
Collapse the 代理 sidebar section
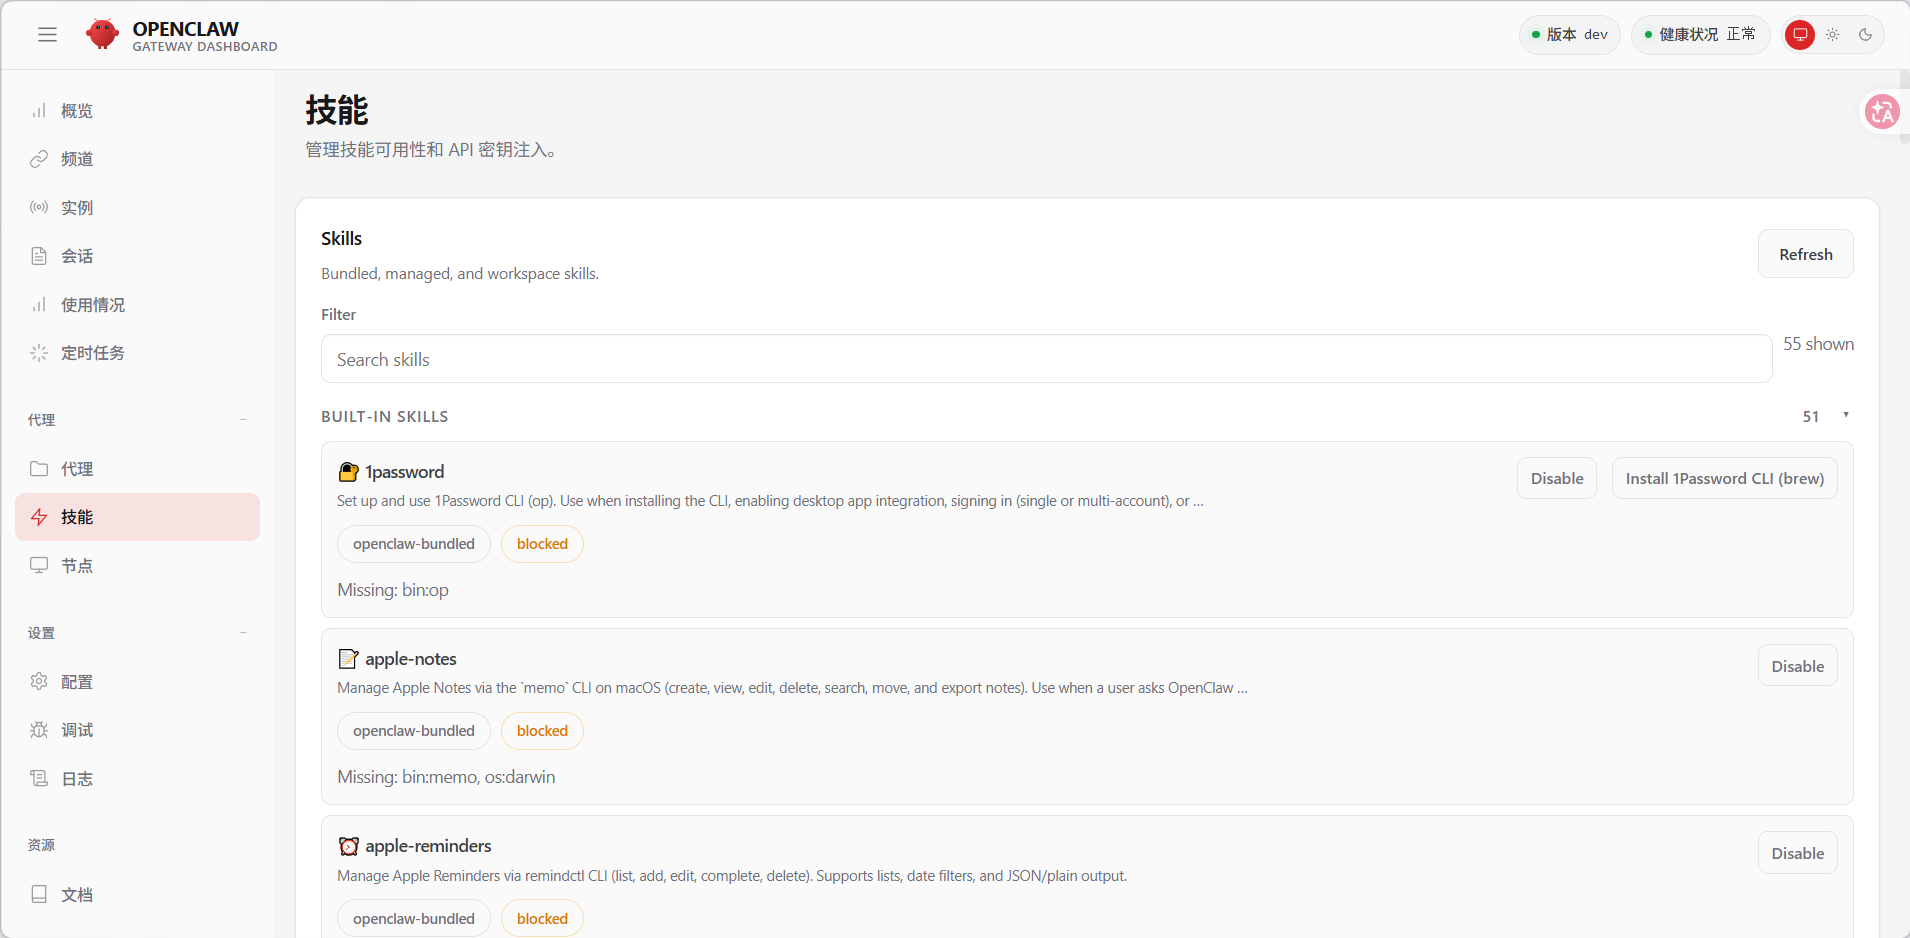tap(243, 420)
